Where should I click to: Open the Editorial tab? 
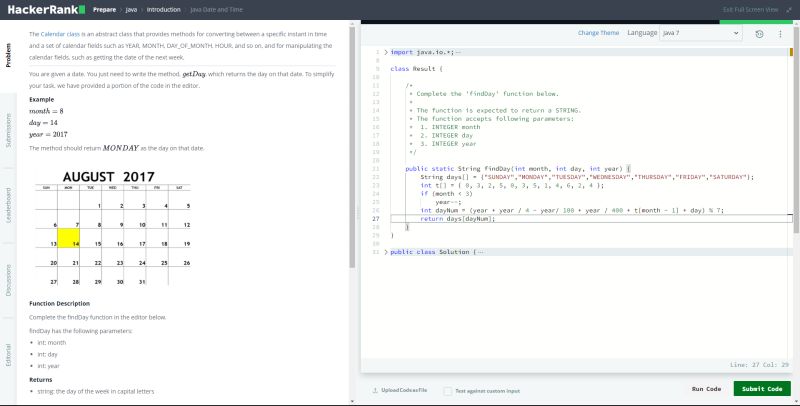9,354
